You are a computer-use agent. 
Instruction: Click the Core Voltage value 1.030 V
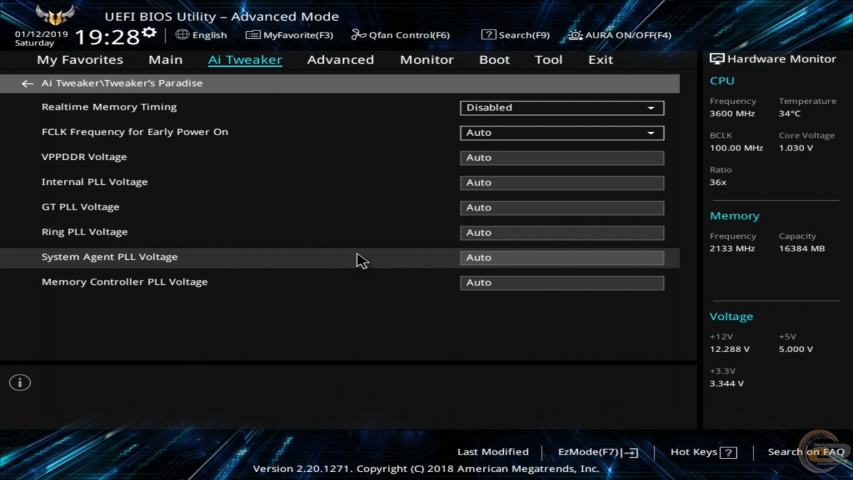[796, 148]
